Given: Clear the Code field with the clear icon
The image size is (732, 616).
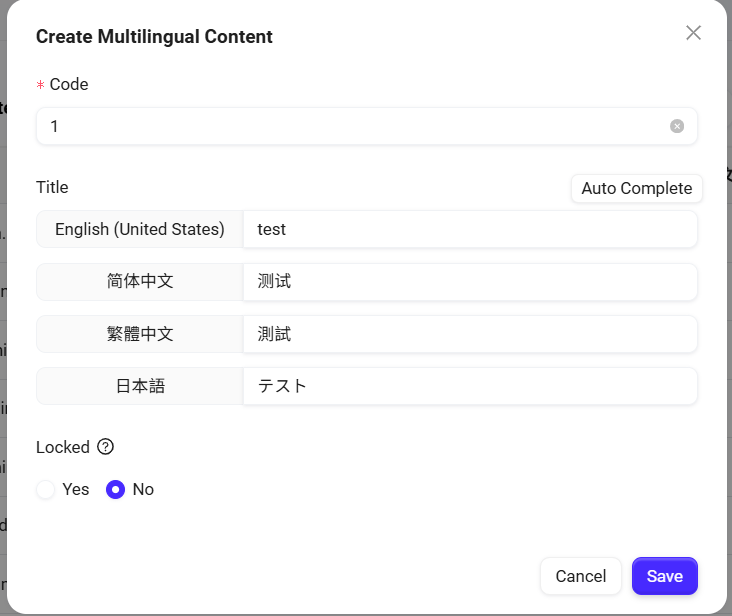Looking at the screenshot, I should coord(677,126).
